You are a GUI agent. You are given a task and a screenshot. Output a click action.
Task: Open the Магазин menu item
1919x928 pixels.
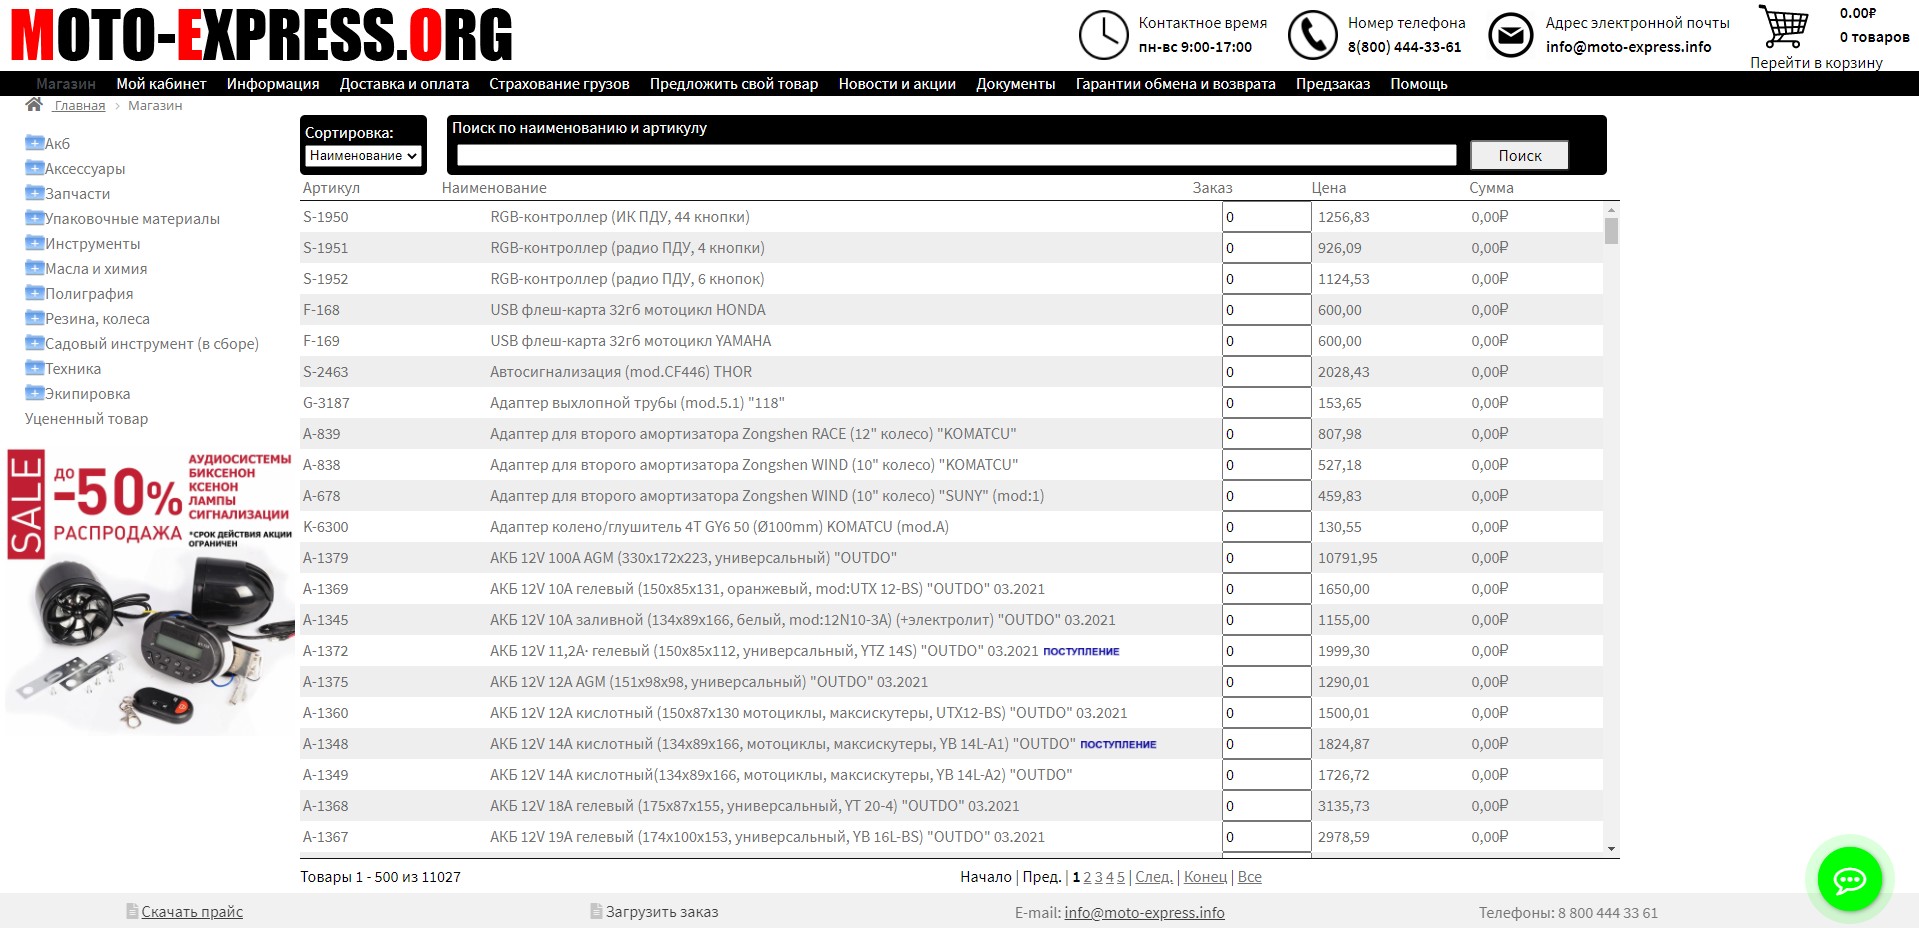[x=66, y=84]
